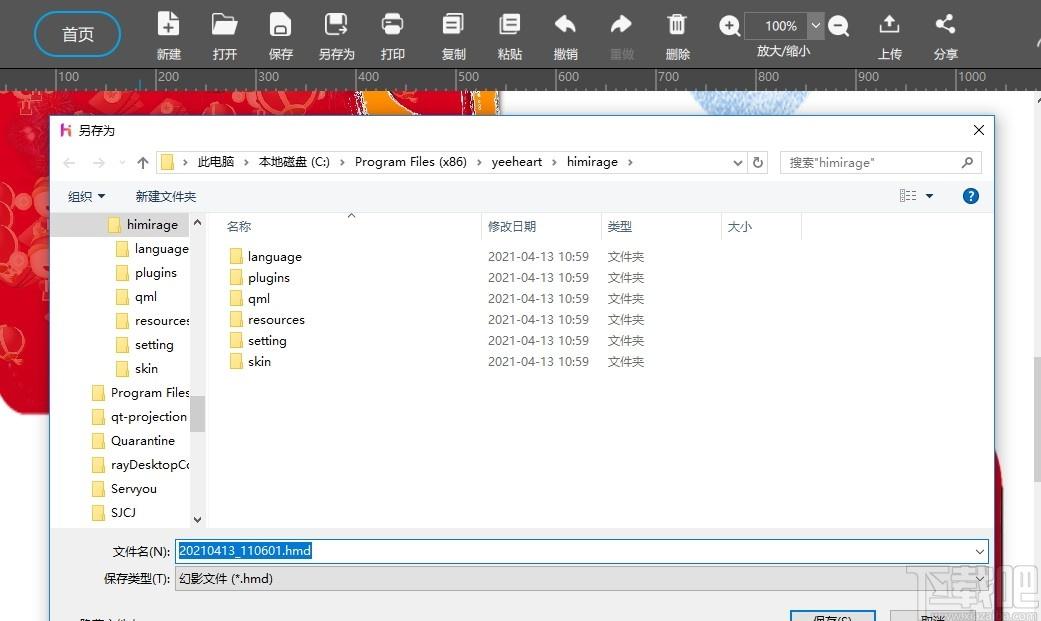The height and width of the screenshot is (621, 1041).
Task: Click the 首页 home button
Action: point(78,34)
